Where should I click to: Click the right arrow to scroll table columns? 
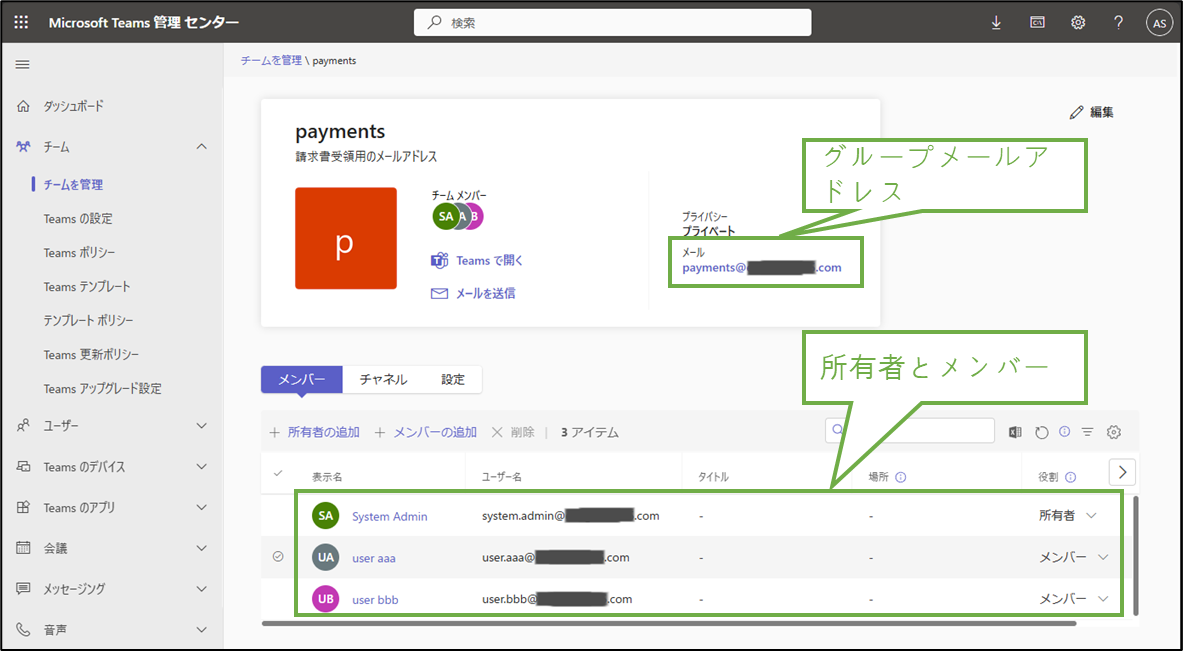[x=1123, y=472]
